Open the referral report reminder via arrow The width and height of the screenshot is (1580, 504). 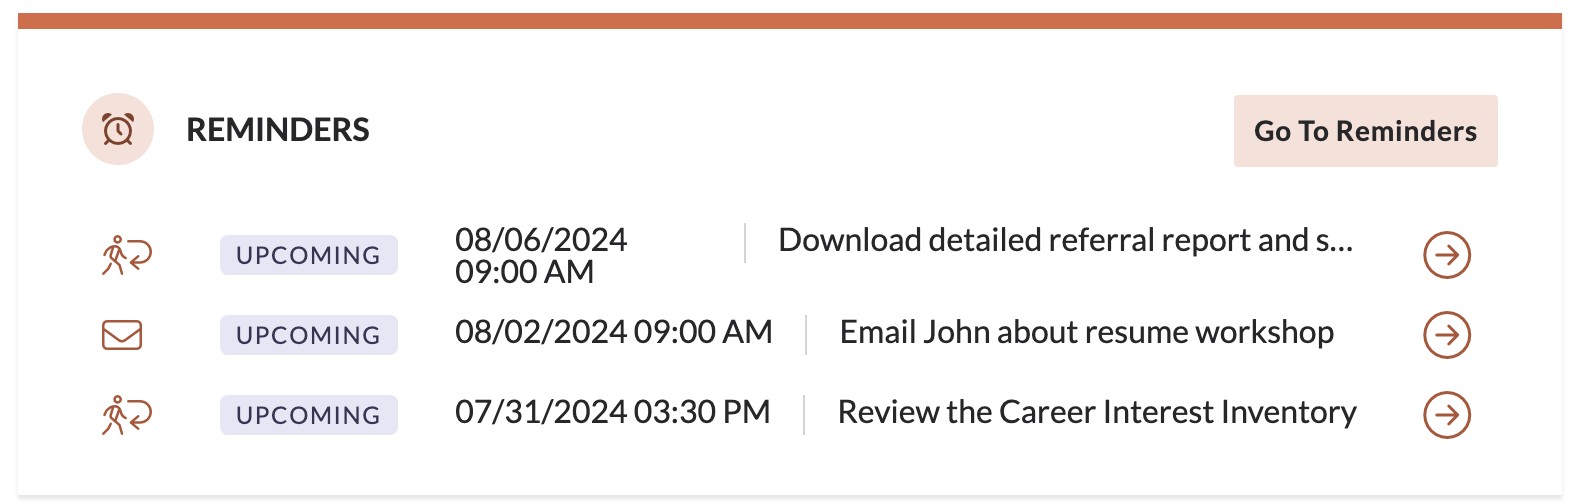[x=1446, y=255]
